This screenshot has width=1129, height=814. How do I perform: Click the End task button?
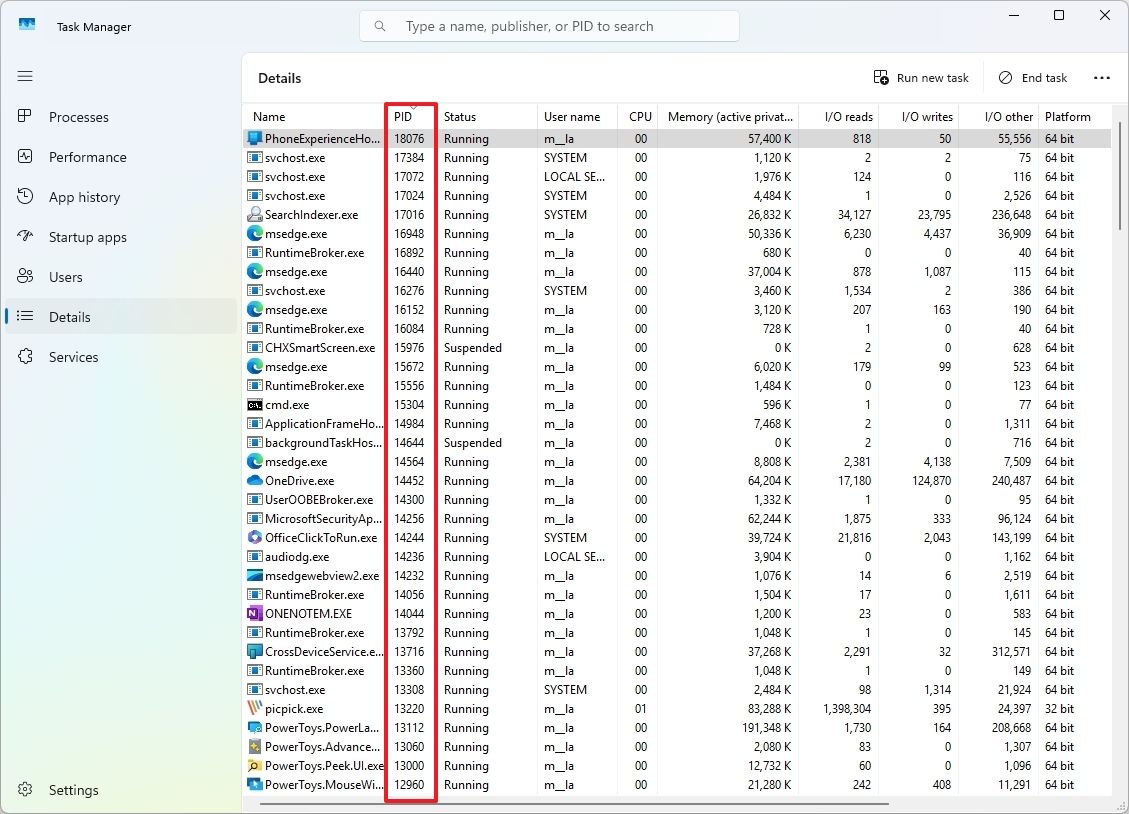click(1032, 77)
